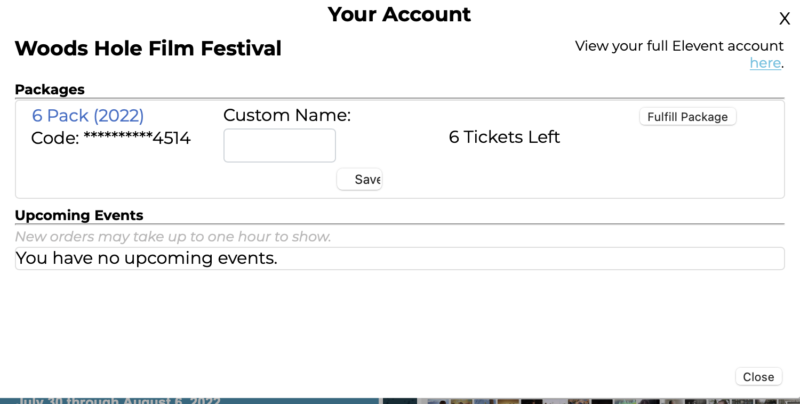
Task: Save the custom package name
Action: pos(360,179)
